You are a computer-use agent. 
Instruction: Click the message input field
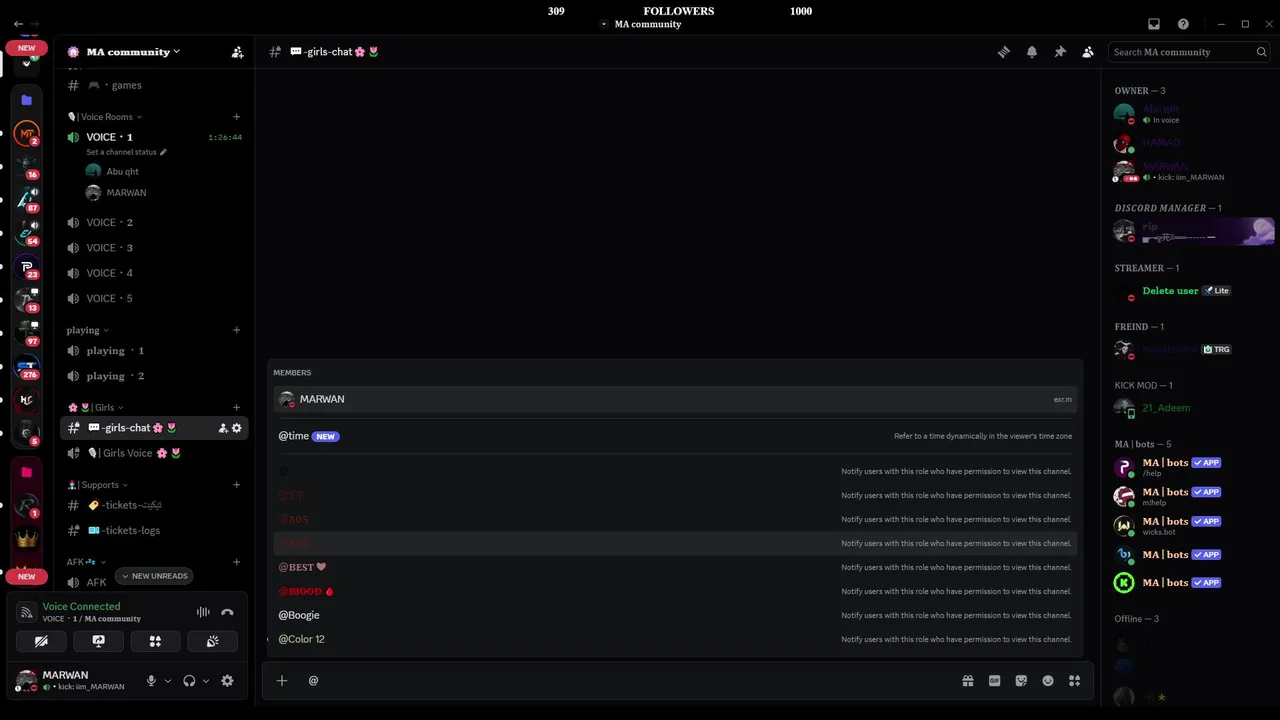tap(630, 681)
